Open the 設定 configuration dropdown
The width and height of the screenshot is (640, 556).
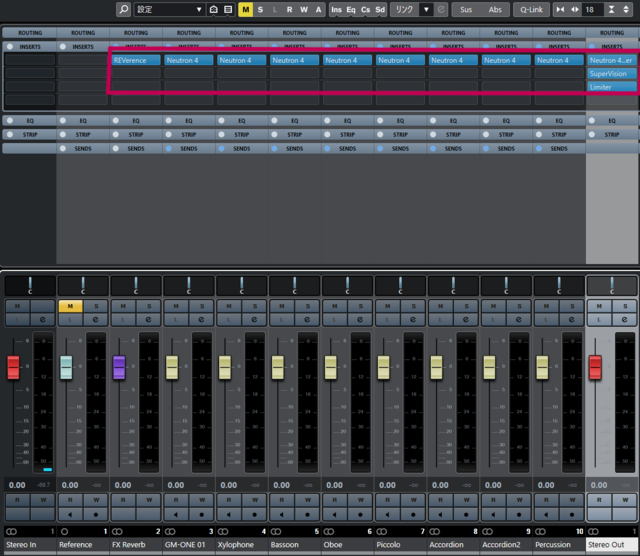169,9
